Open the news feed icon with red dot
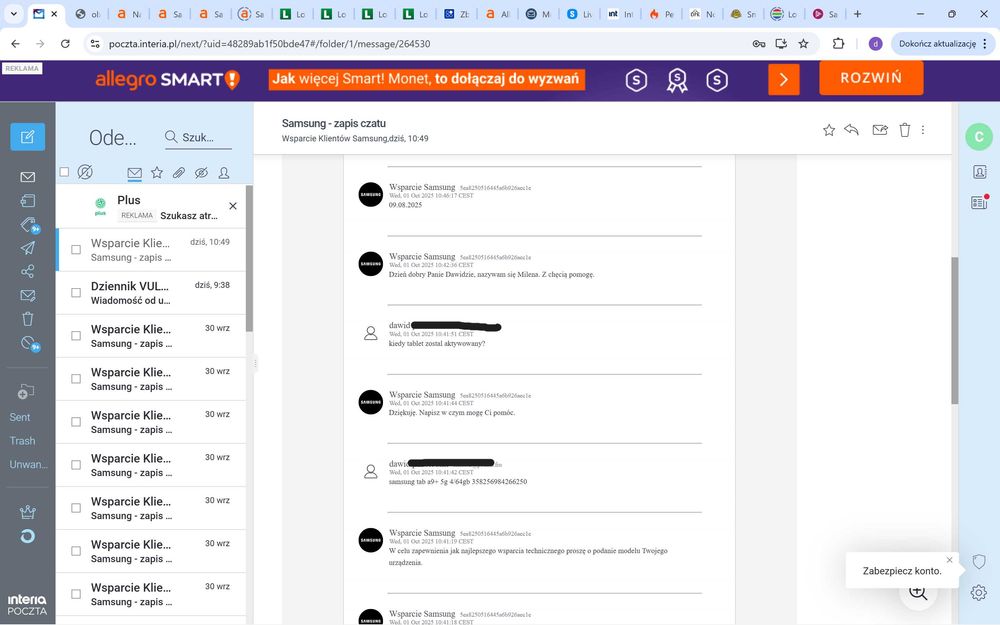The image size is (1000, 625). (980, 202)
